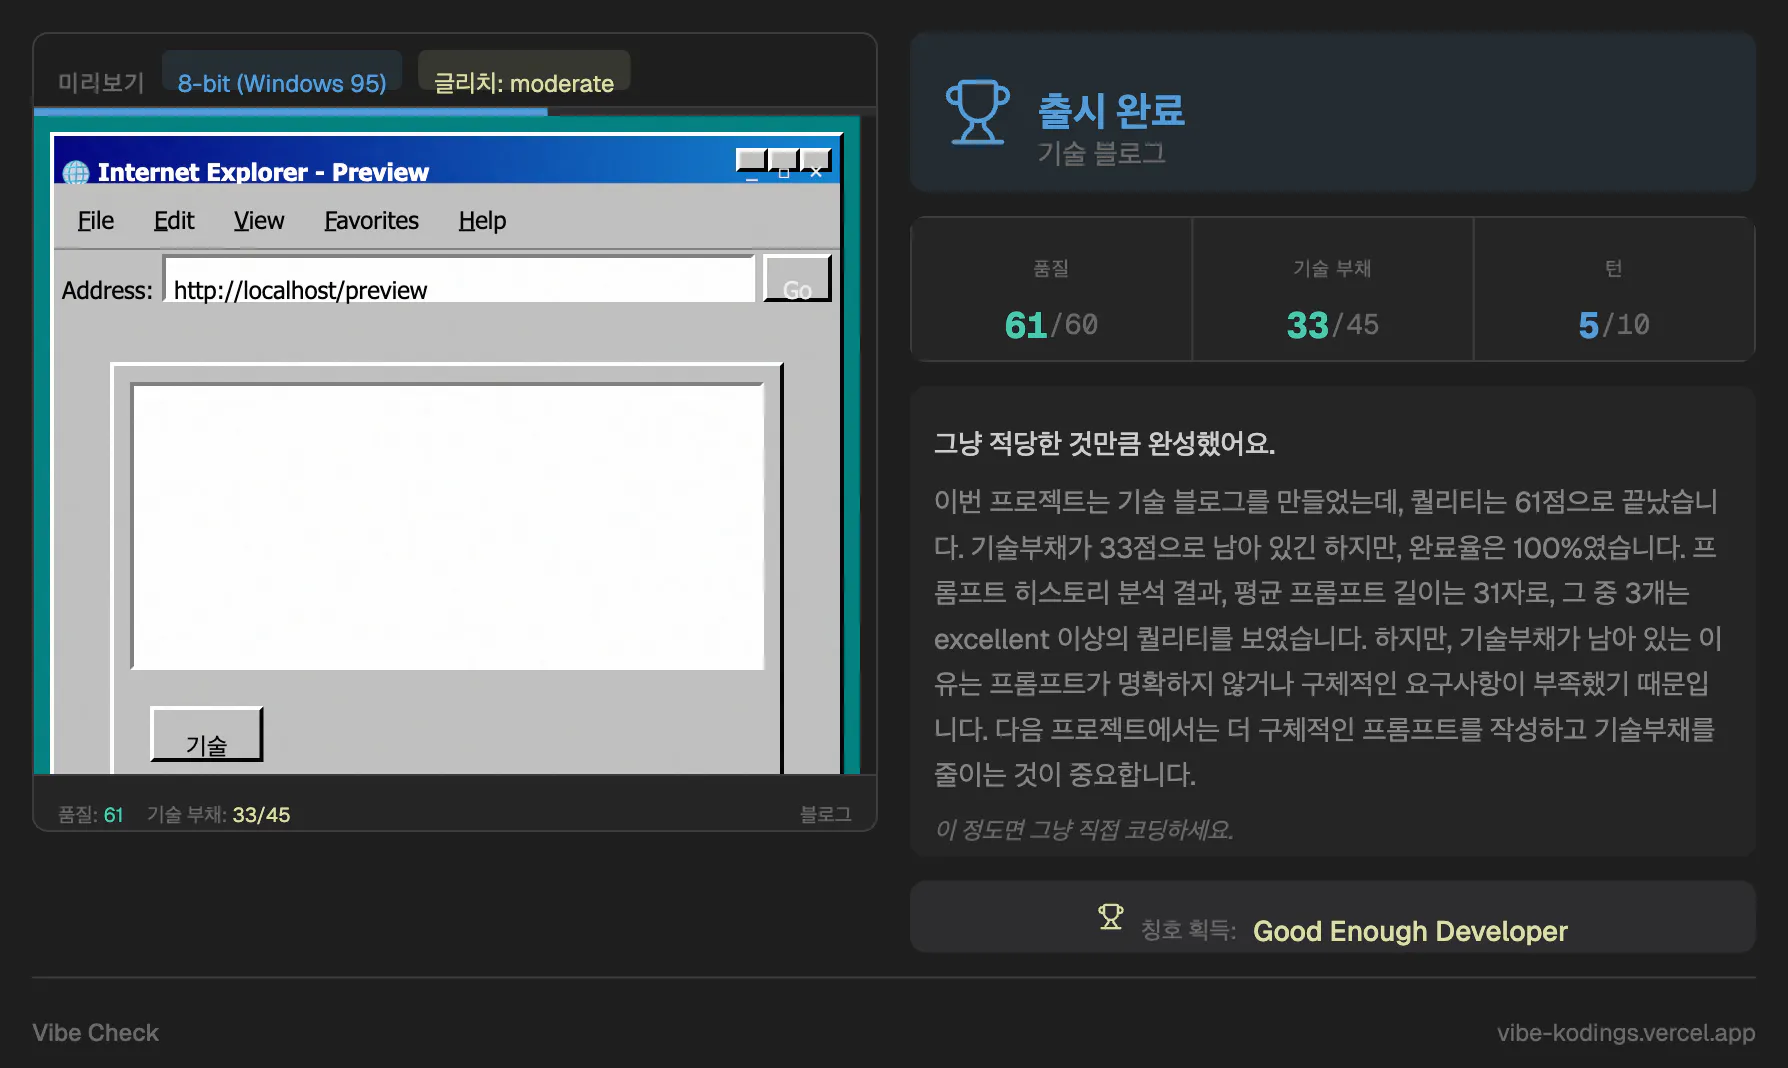Click the Good Enough Developer title
This screenshot has width=1788, height=1068.
pos(1410,931)
